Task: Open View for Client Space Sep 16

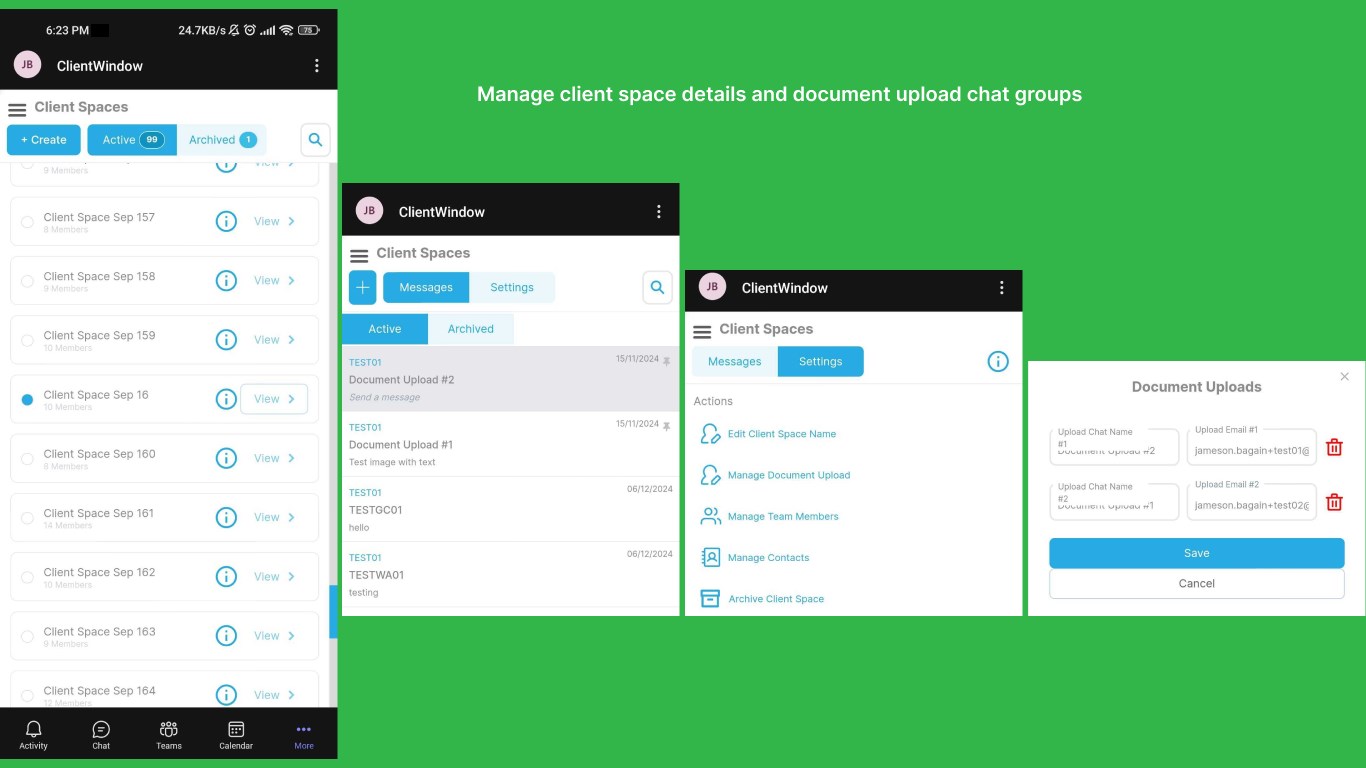Action: (x=274, y=399)
